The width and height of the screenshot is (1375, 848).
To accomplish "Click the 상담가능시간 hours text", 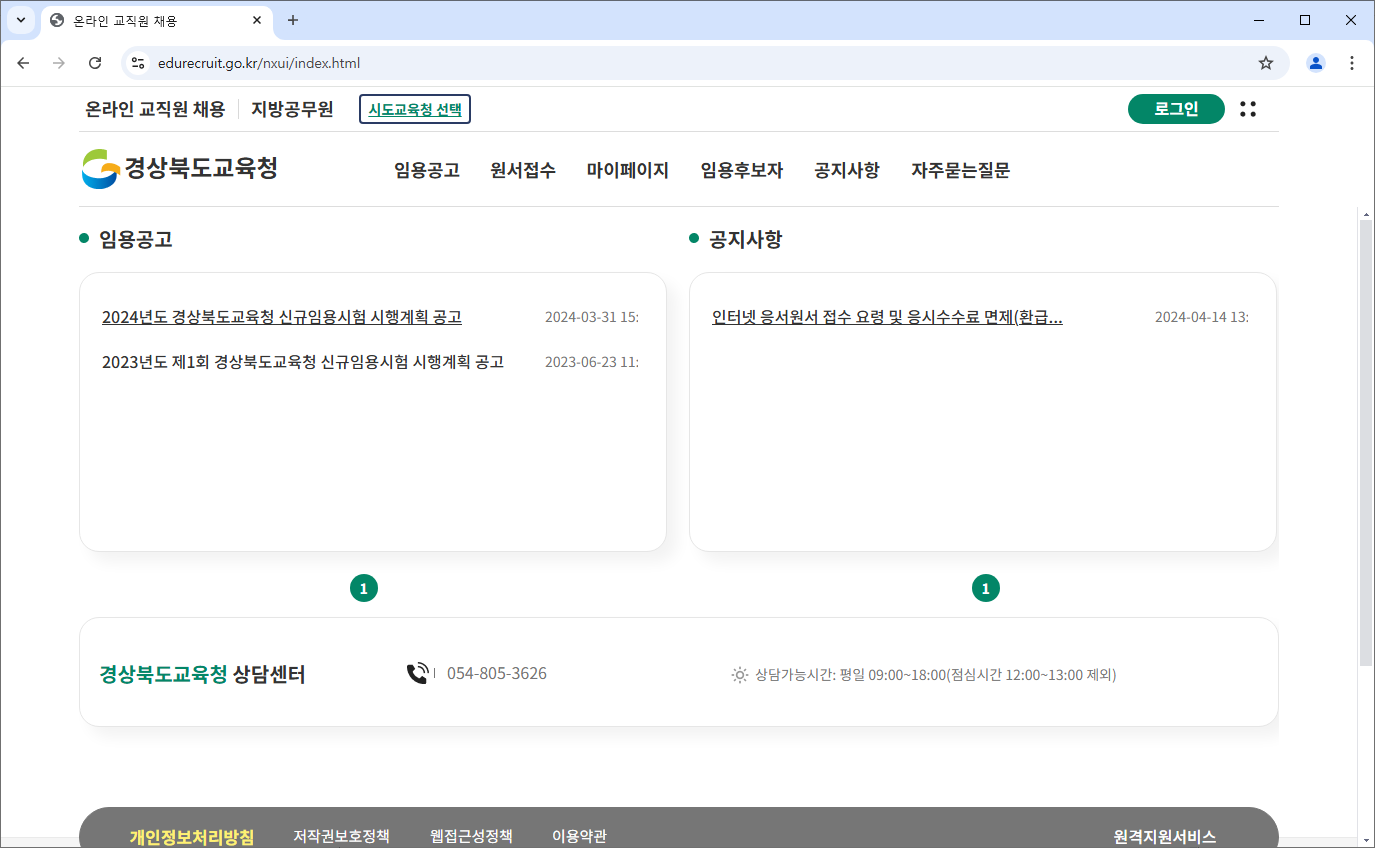I will [936, 675].
